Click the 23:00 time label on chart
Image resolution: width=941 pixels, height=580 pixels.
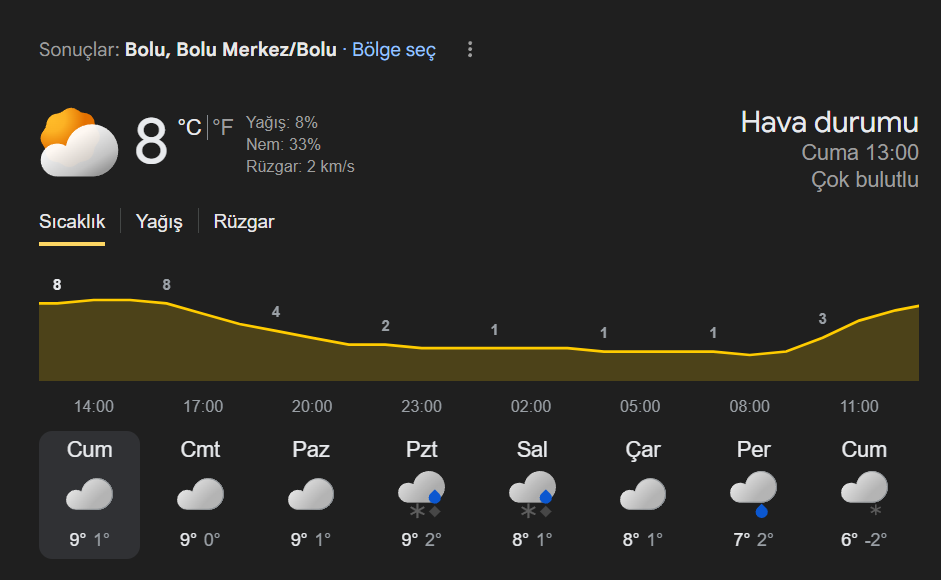pos(421,407)
